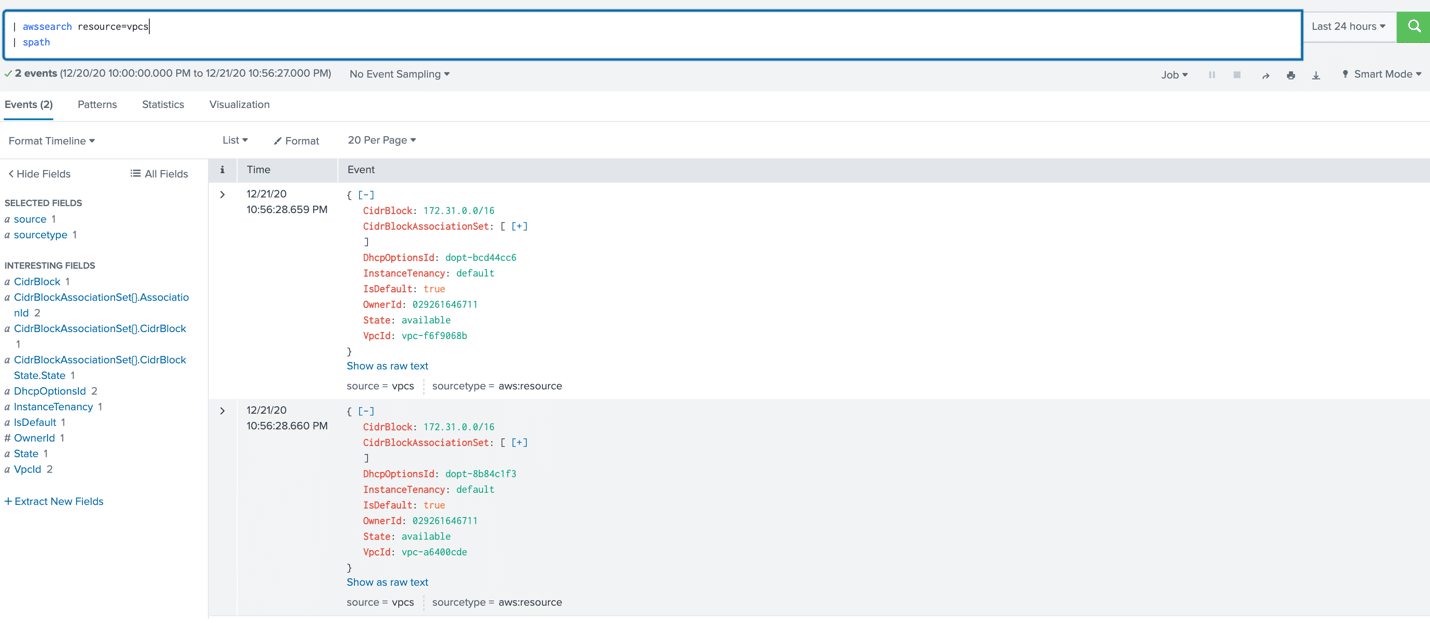Click OwnerId value in second event
The height and width of the screenshot is (623, 1430).
445,521
